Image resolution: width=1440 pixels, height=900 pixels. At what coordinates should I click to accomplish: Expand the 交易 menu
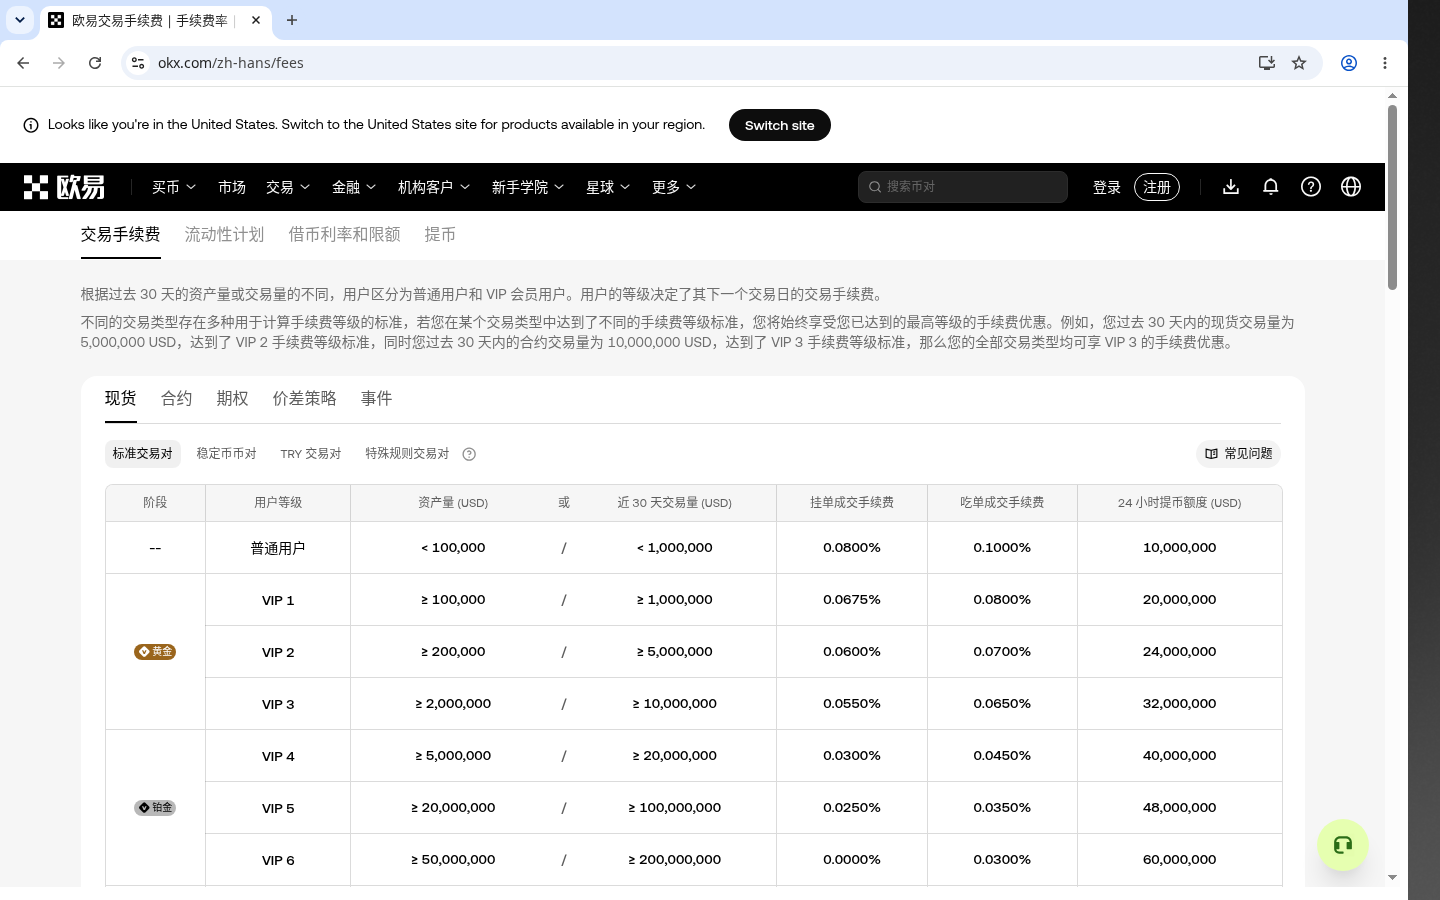pos(288,187)
